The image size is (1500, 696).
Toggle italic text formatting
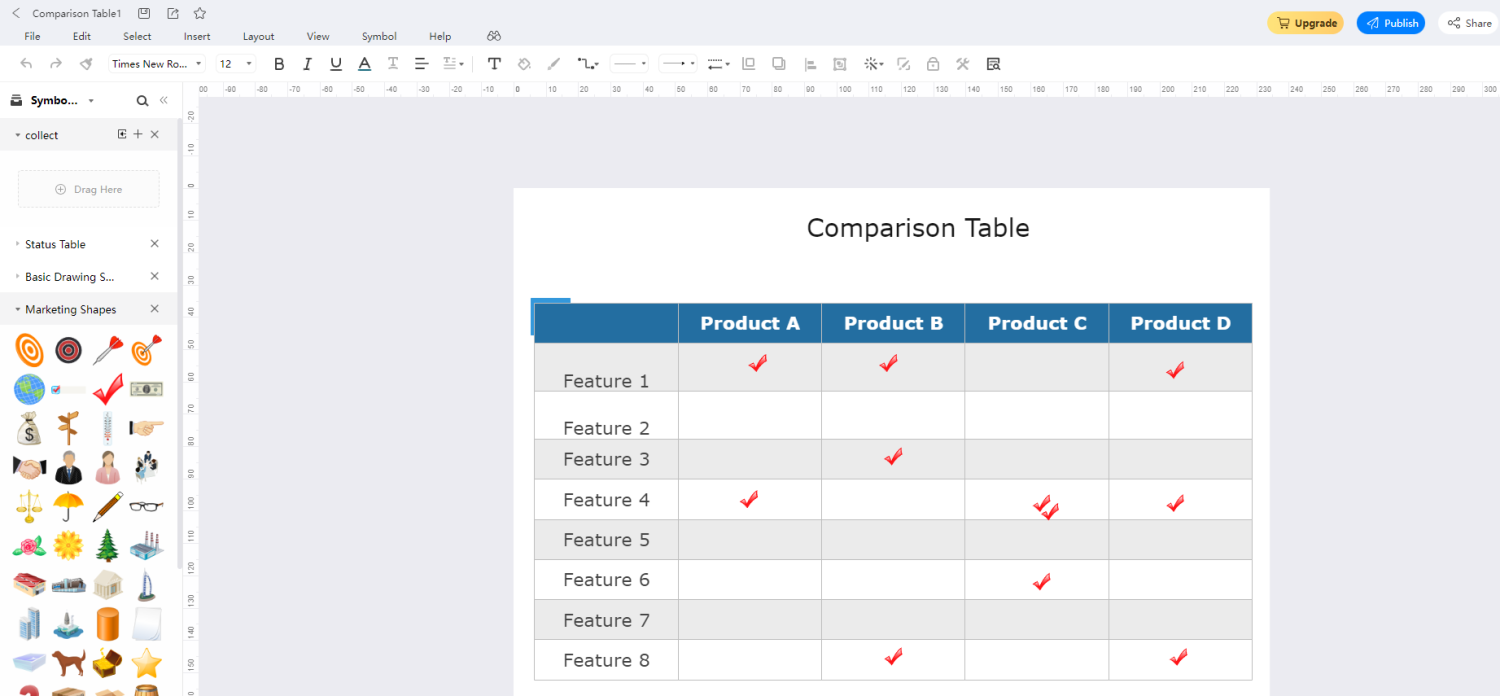[x=307, y=64]
